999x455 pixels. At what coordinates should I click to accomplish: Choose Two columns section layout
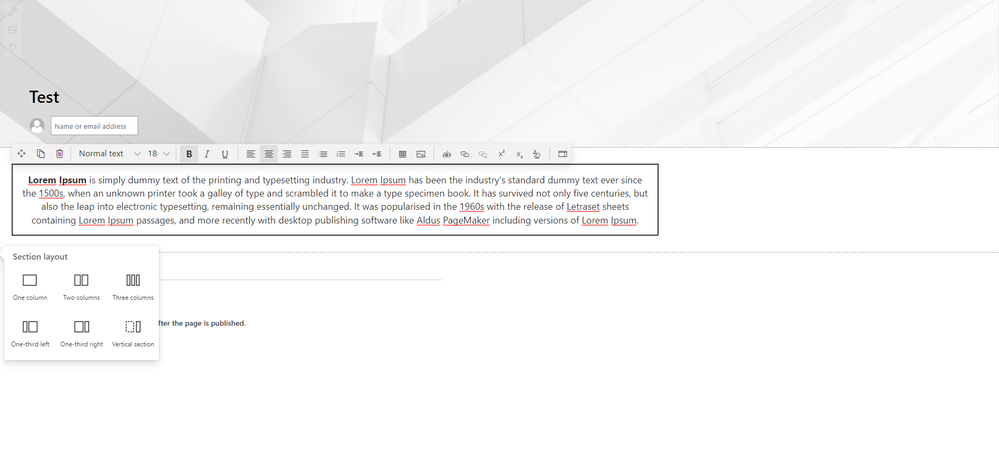pos(82,287)
